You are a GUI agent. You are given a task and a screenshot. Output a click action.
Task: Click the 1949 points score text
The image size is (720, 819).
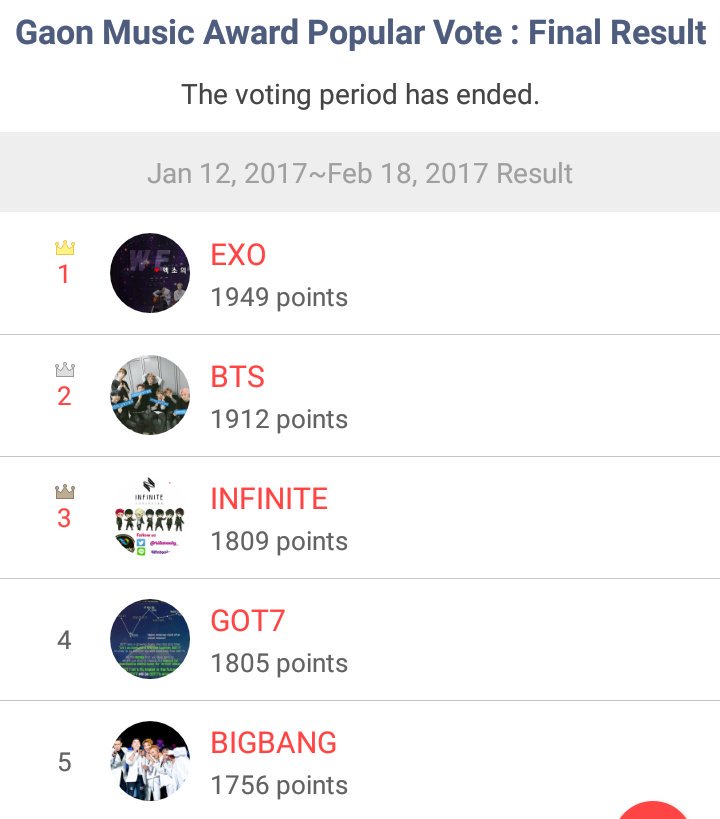pos(279,298)
